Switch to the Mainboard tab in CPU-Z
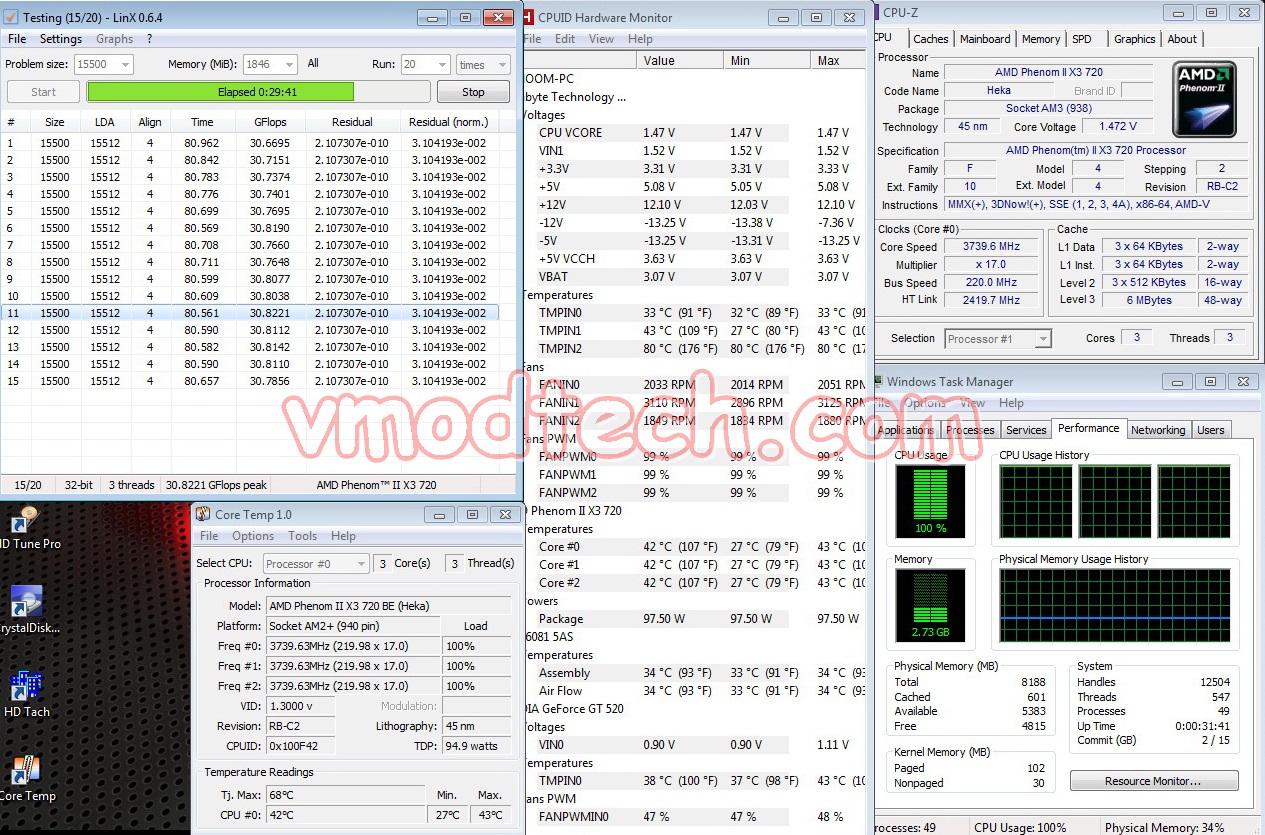This screenshot has height=835, width=1265. coord(985,39)
